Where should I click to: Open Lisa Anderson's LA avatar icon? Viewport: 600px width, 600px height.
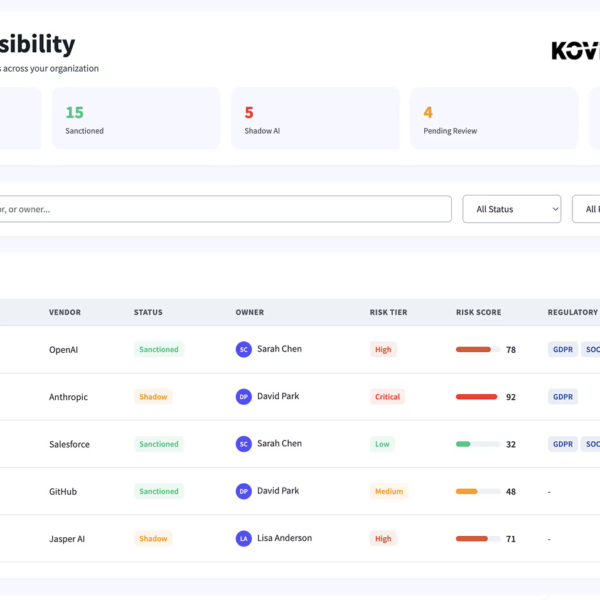point(243,538)
